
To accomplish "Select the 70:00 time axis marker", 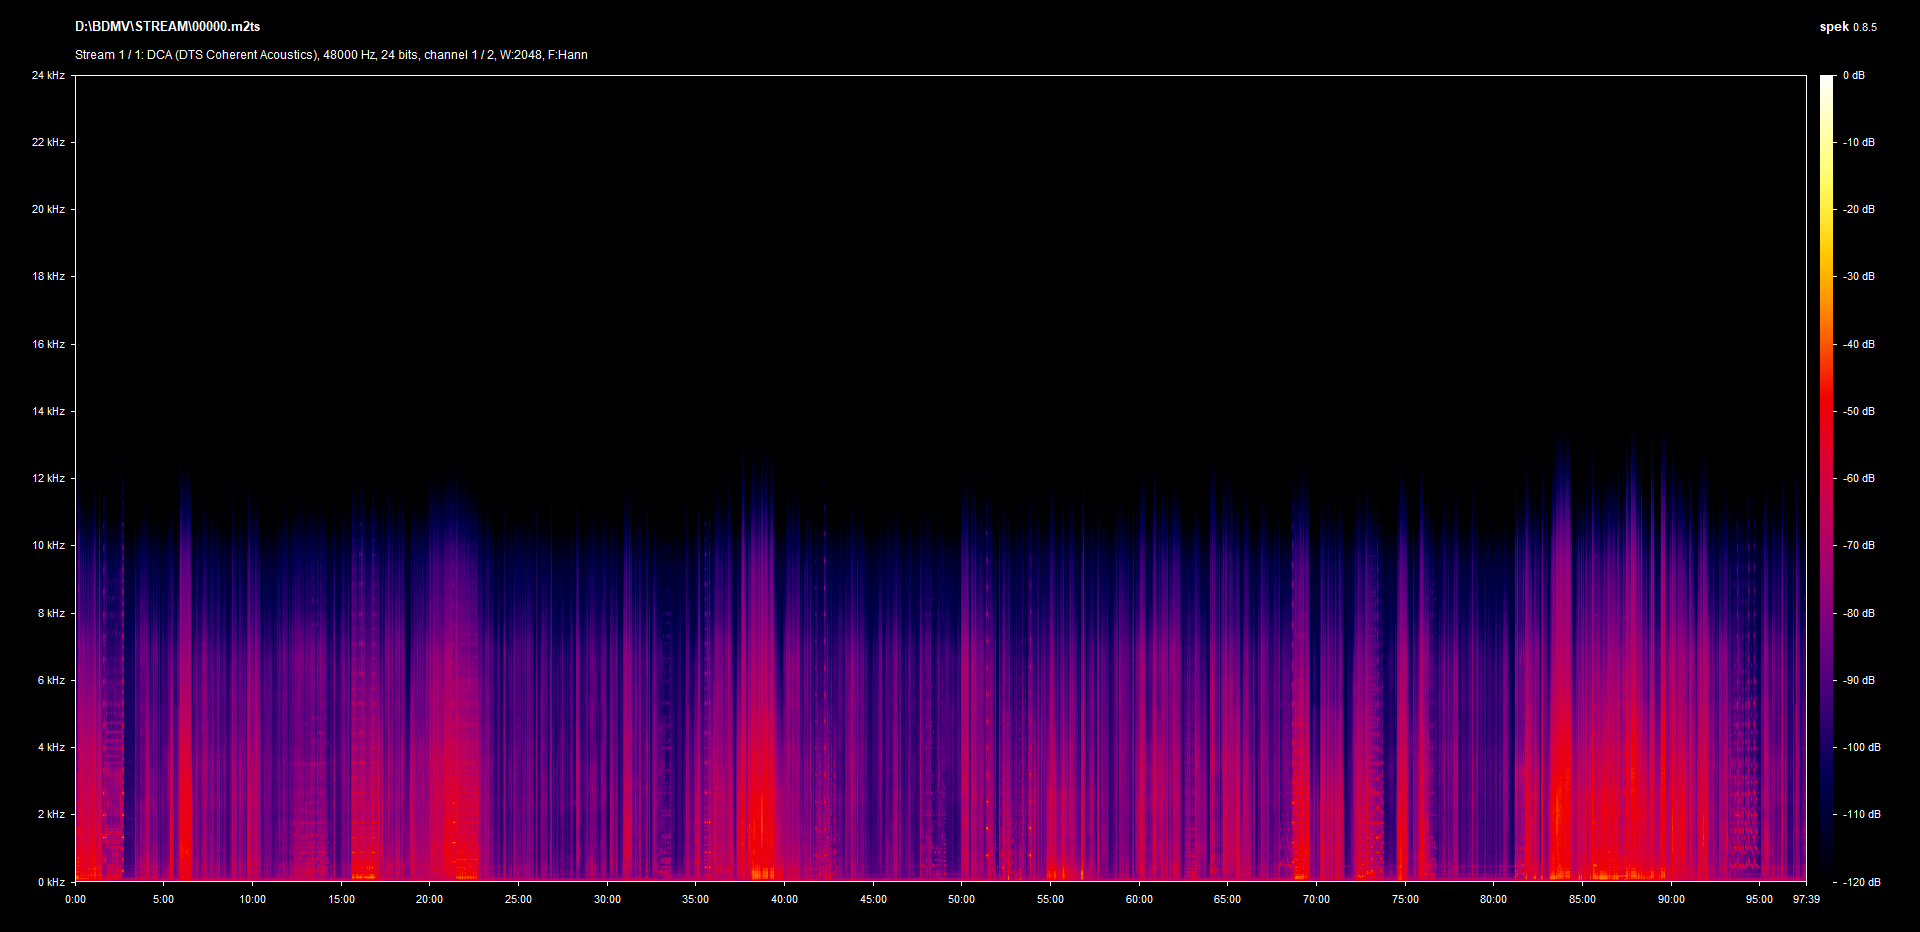I will pyautogui.click(x=1316, y=899).
